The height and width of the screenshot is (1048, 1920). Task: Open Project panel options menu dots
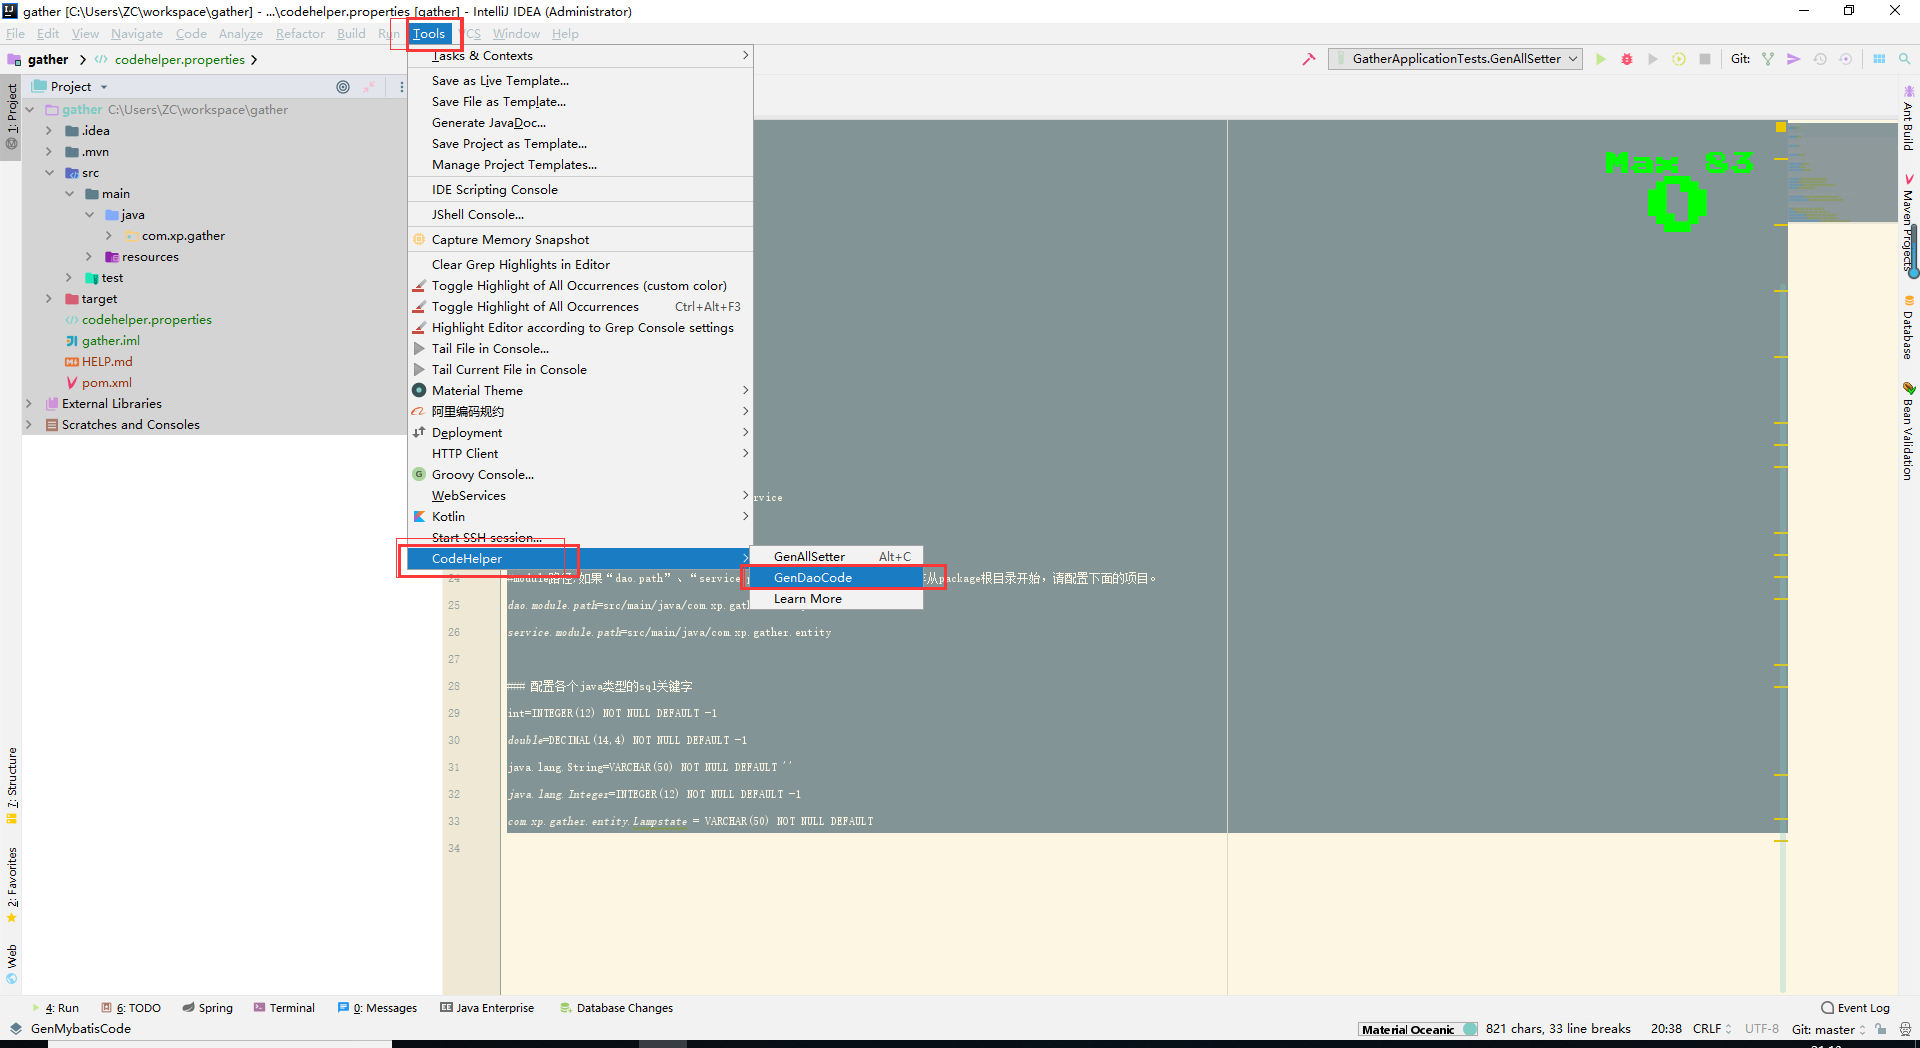[401, 87]
